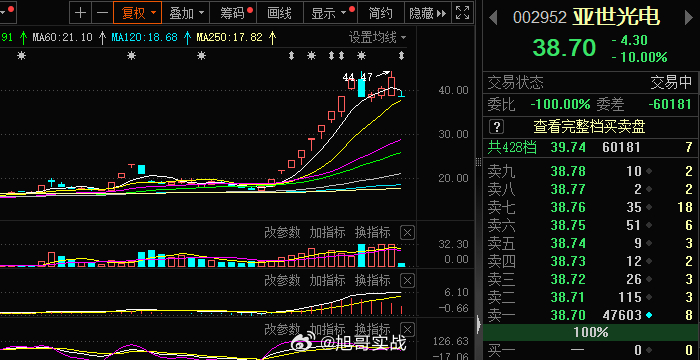Click the question mark help icon
700x360 pixels.
[x=496, y=127]
